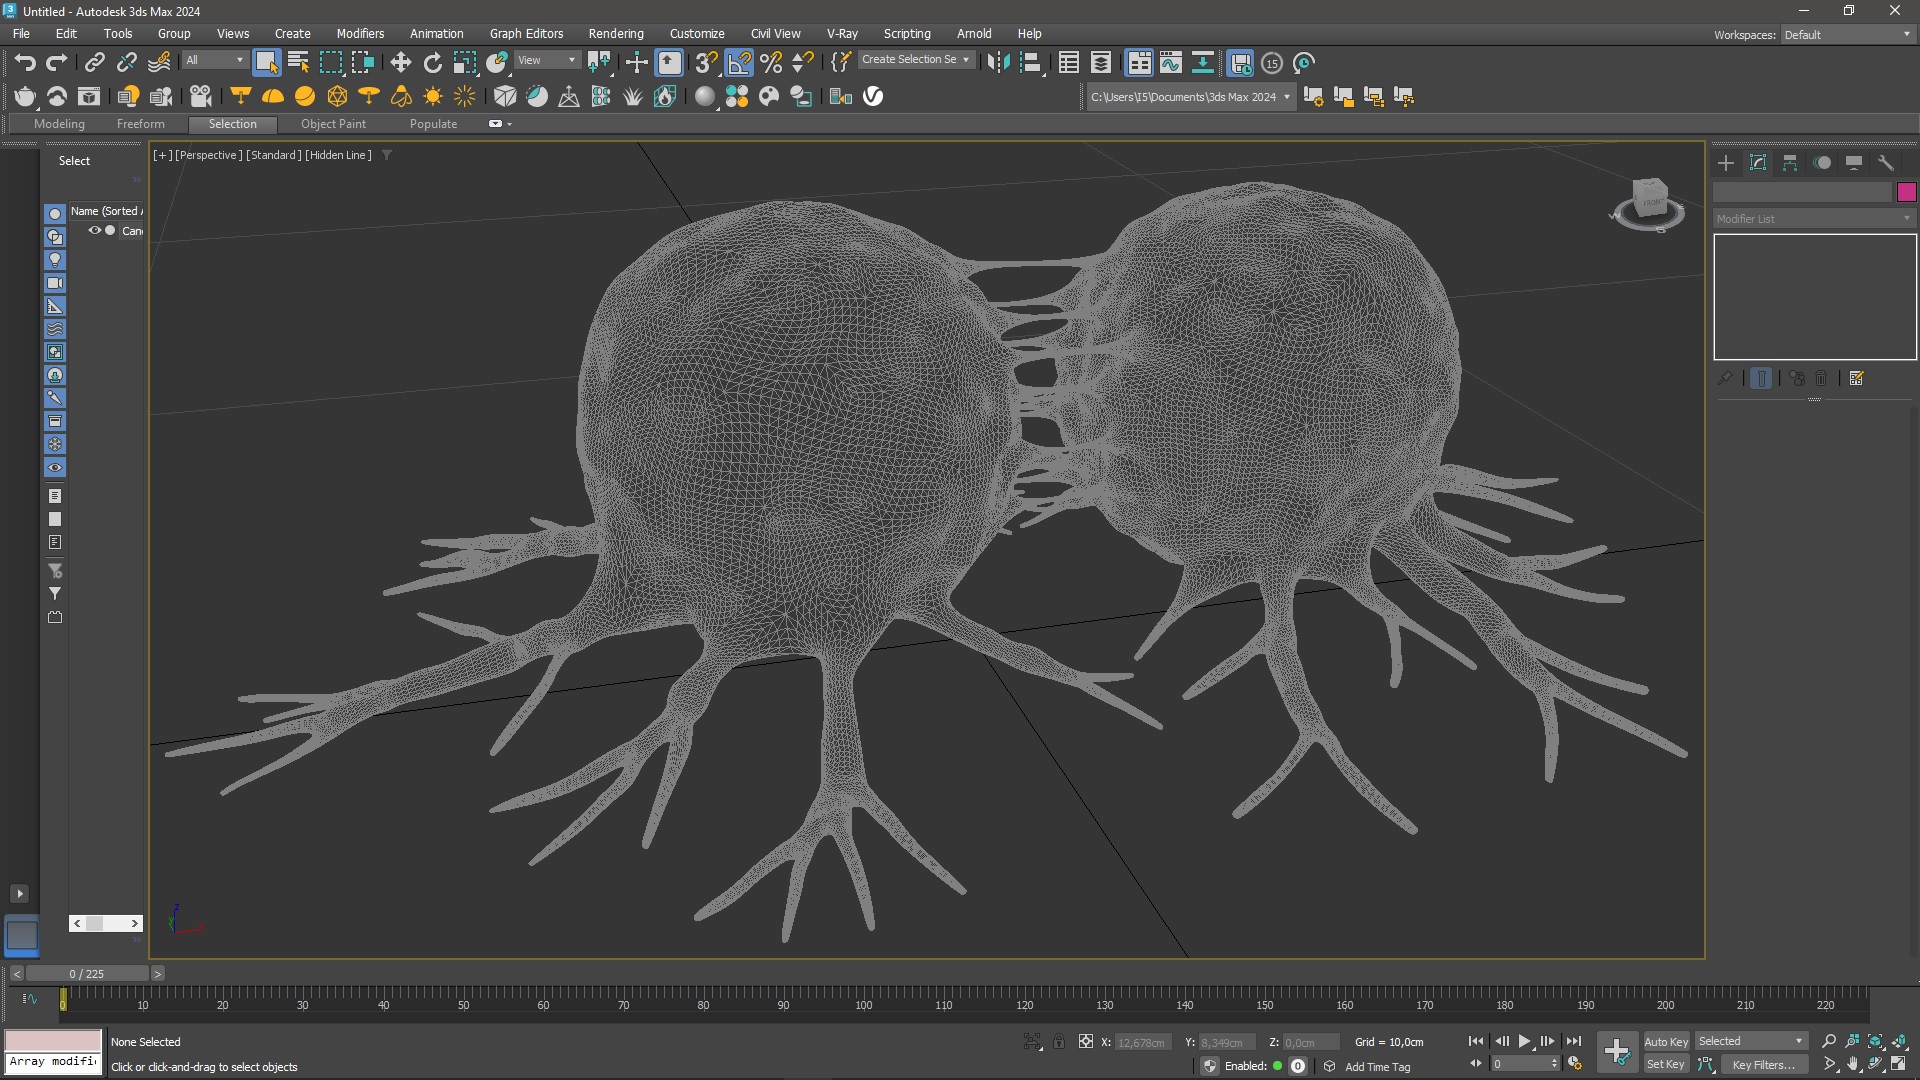Switch to the Object Paint ribbon tab

pyautogui.click(x=333, y=124)
